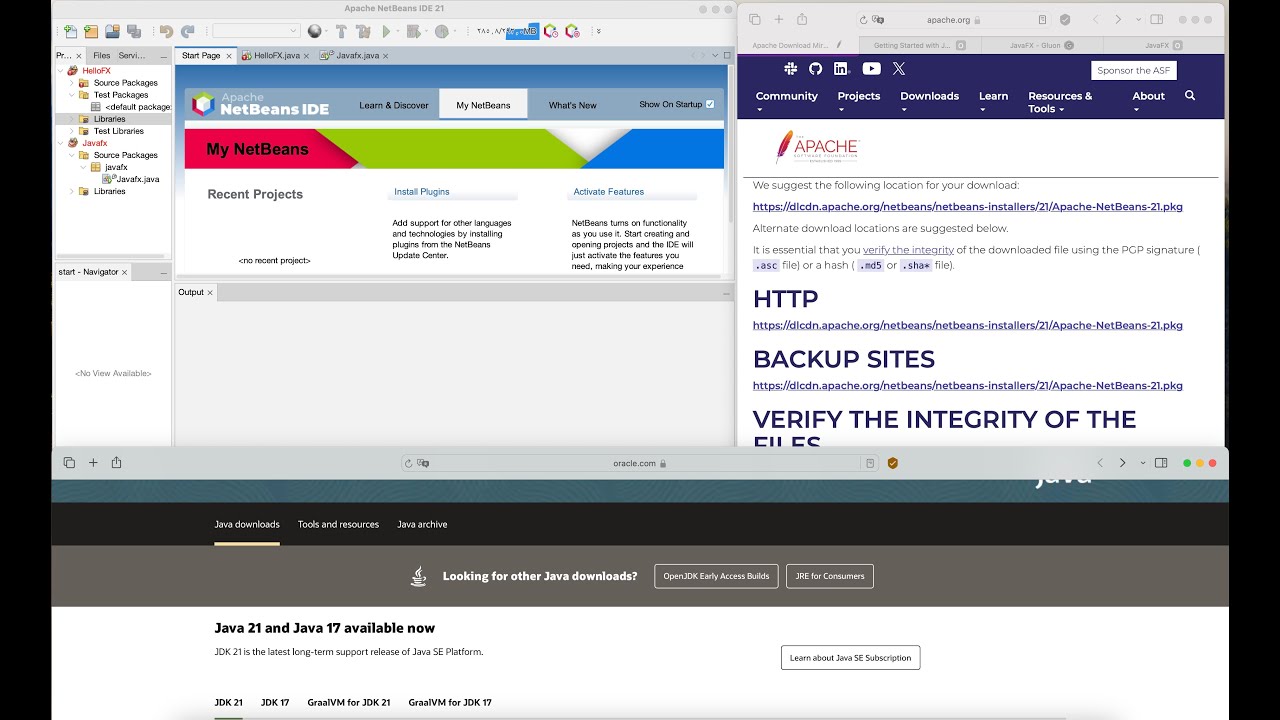The width and height of the screenshot is (1280, 720).
Task: Click the Undo arrow in NetBeans toolbar
Action: point(166,32)
